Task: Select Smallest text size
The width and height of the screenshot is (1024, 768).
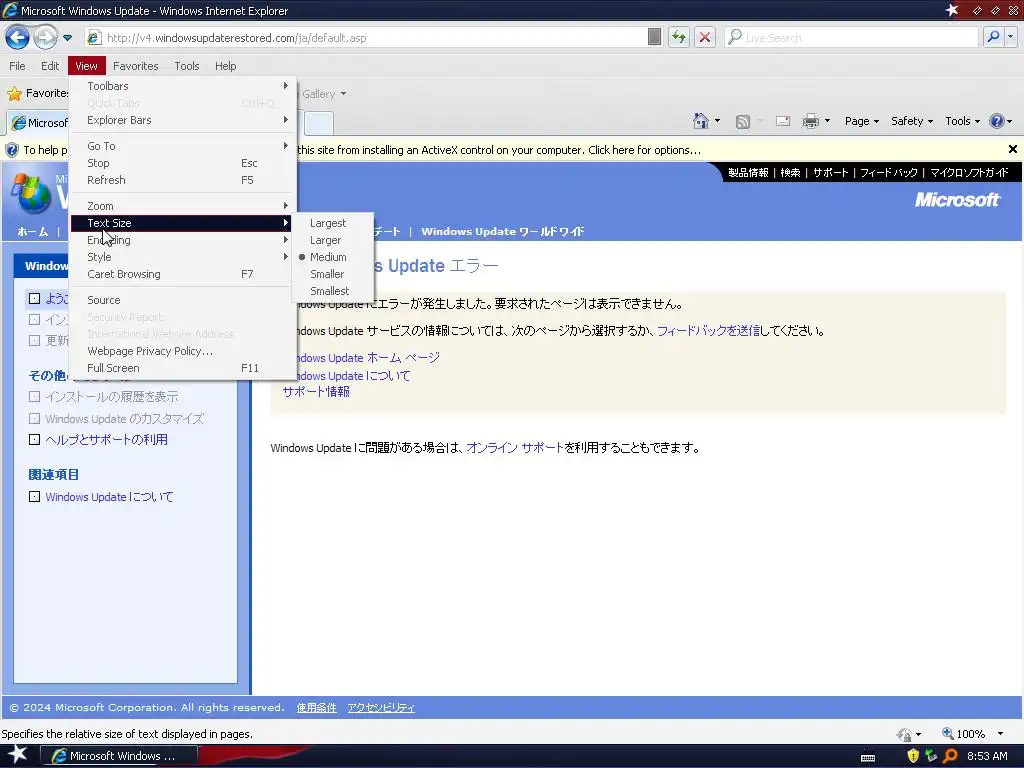Action: [332, 291]
